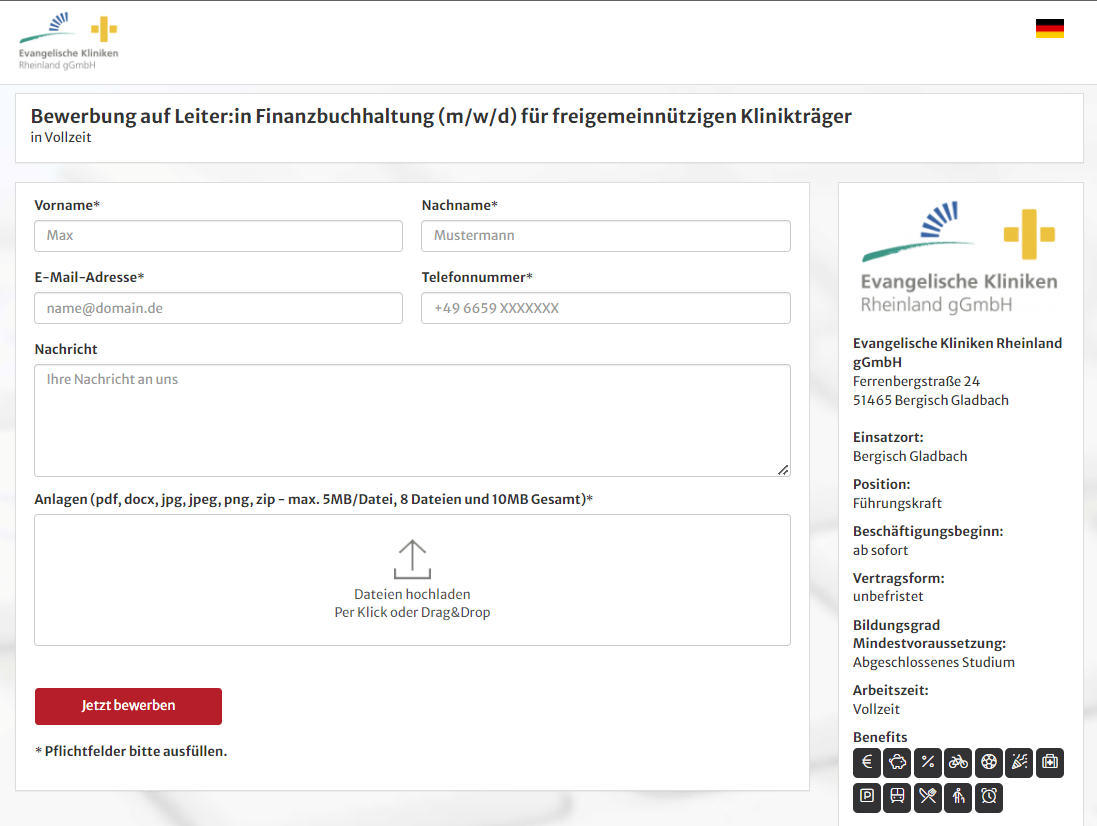Image resolution: width=1097 pixels, height=826 pixels.
Task: Select the train public transport benefit icon
Action: click(x=897, y=797)
